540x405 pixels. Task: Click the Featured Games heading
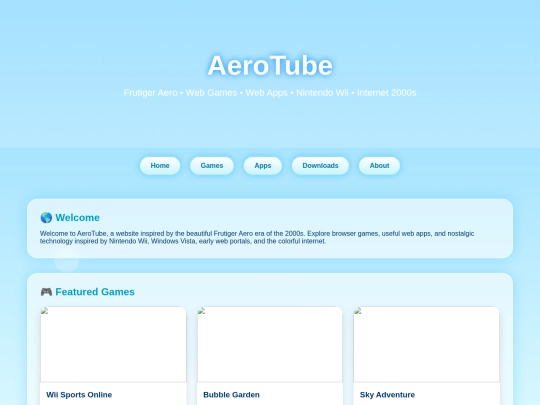(x=95, y=292)
